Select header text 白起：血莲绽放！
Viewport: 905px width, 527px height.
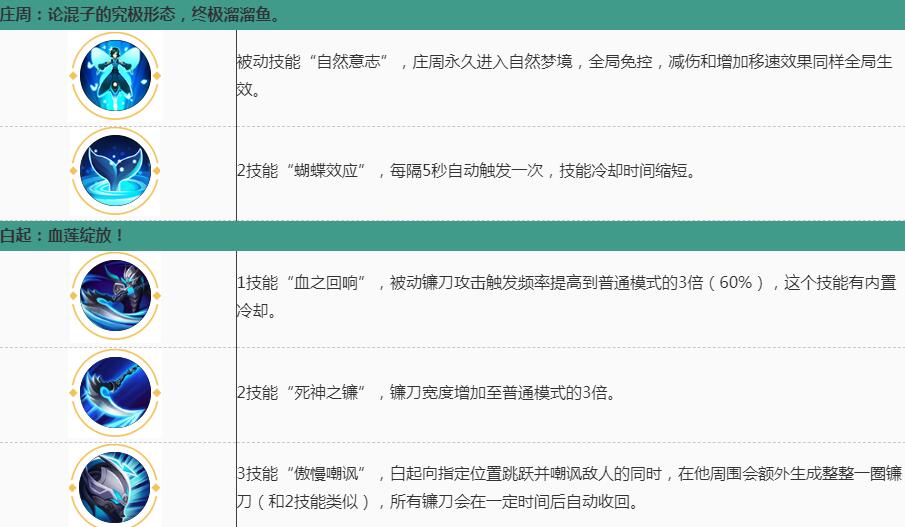pos(62,236)
